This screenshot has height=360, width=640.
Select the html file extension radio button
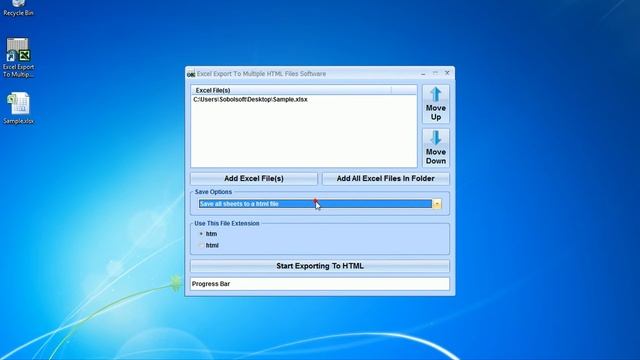coord(201,245)
